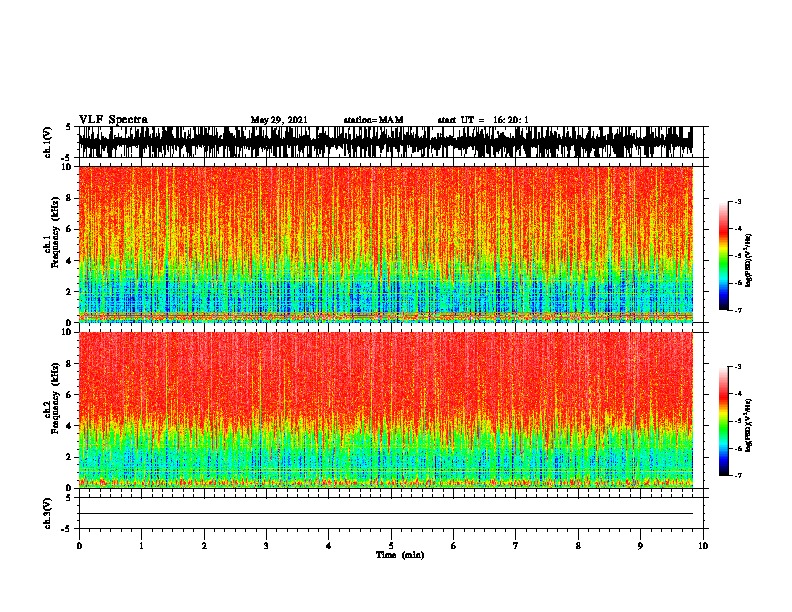Click time axis tick label "3"
The image size is (792, 612).
pyautogui.click(x=266, y=546)
